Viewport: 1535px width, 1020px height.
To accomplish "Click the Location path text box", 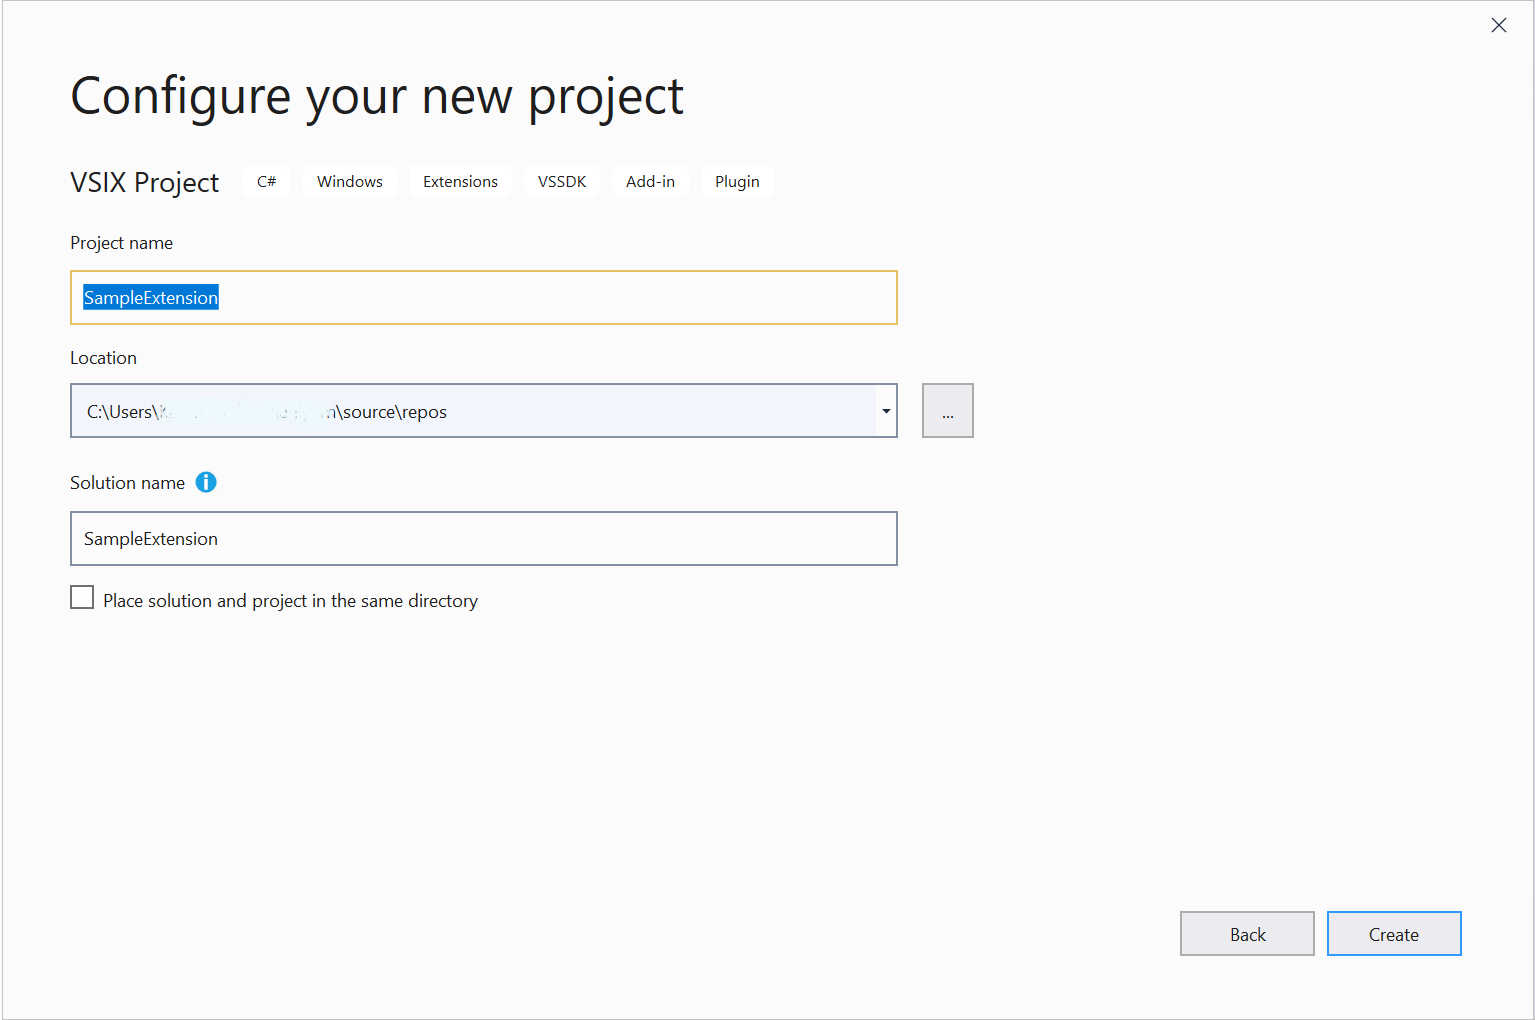I will pos(470,411).
